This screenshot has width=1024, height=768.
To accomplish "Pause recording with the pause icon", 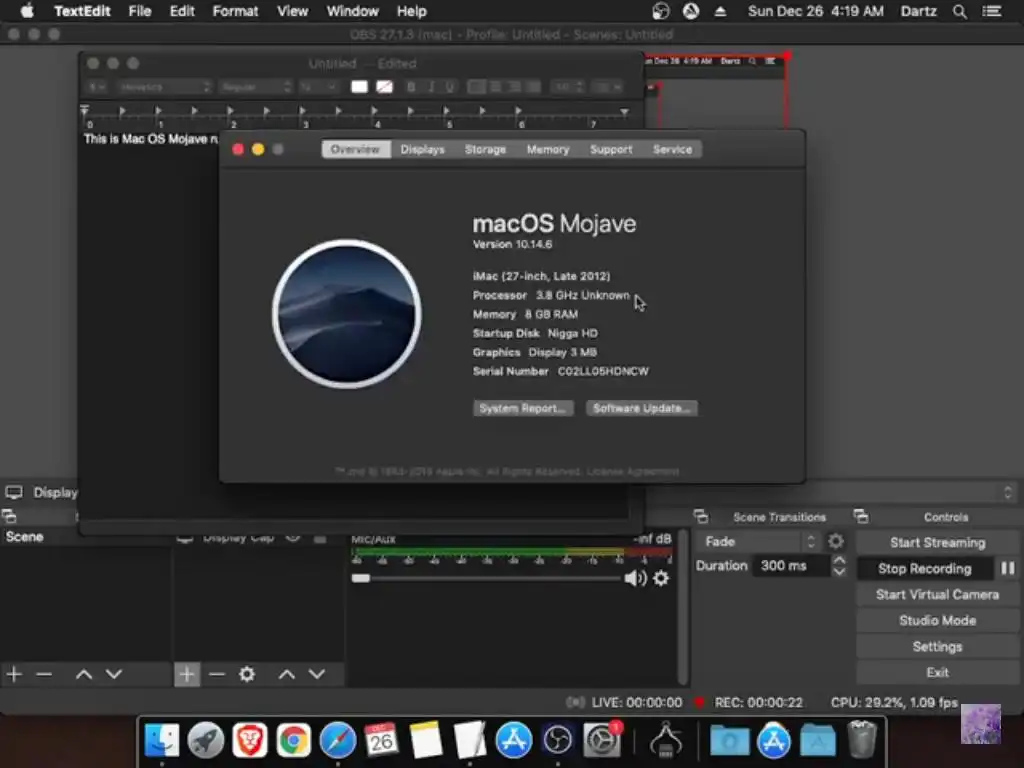I will click(1008, 568).
